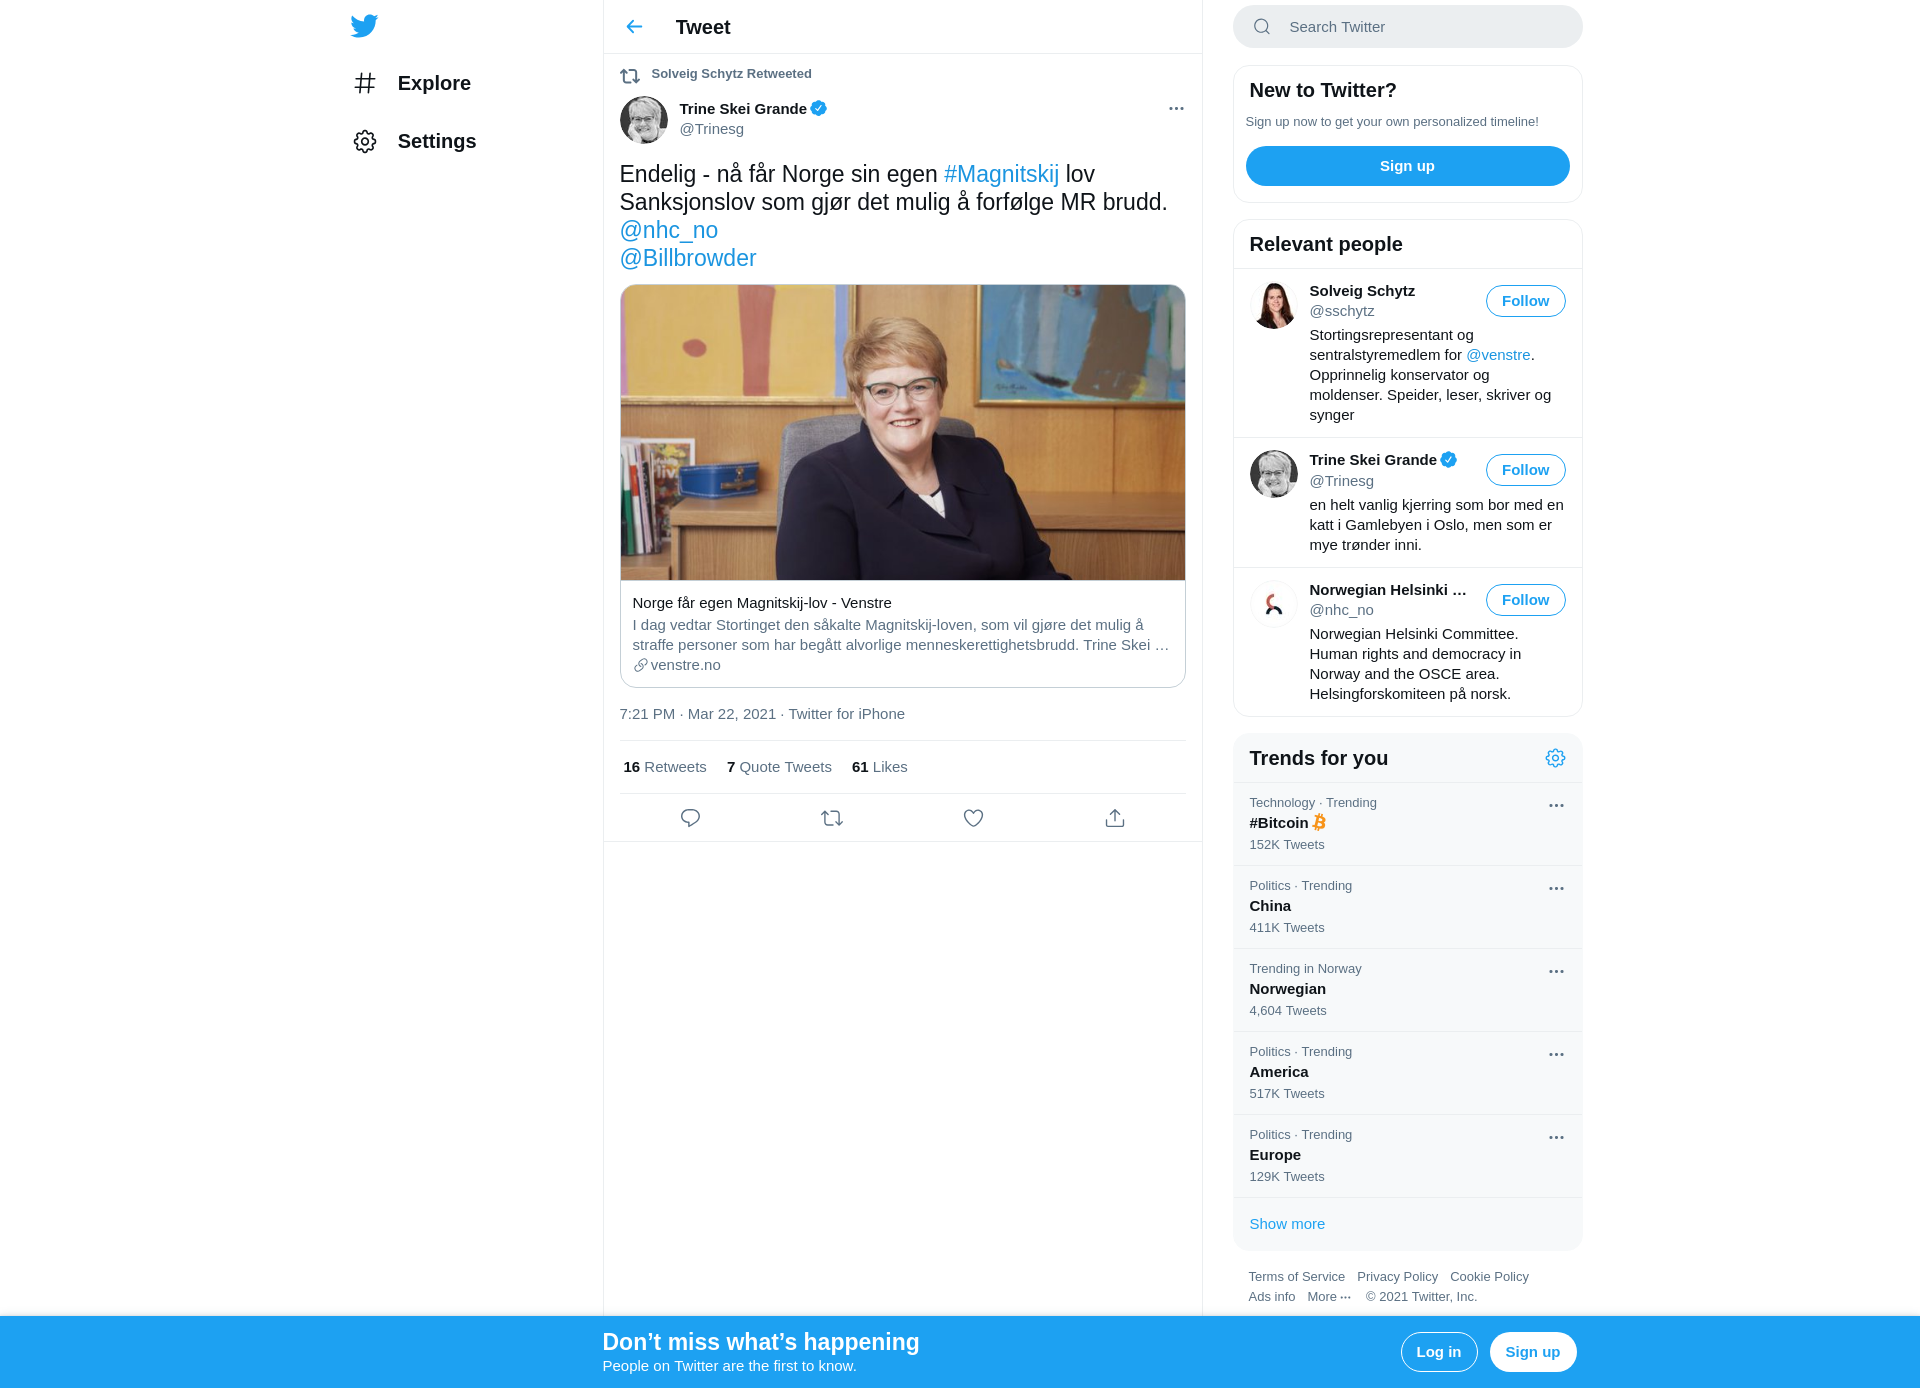Like the tweet with the heart icon
This screenshot has width=1920, height=1388.
pyautogui.click(x=973, y=818)
